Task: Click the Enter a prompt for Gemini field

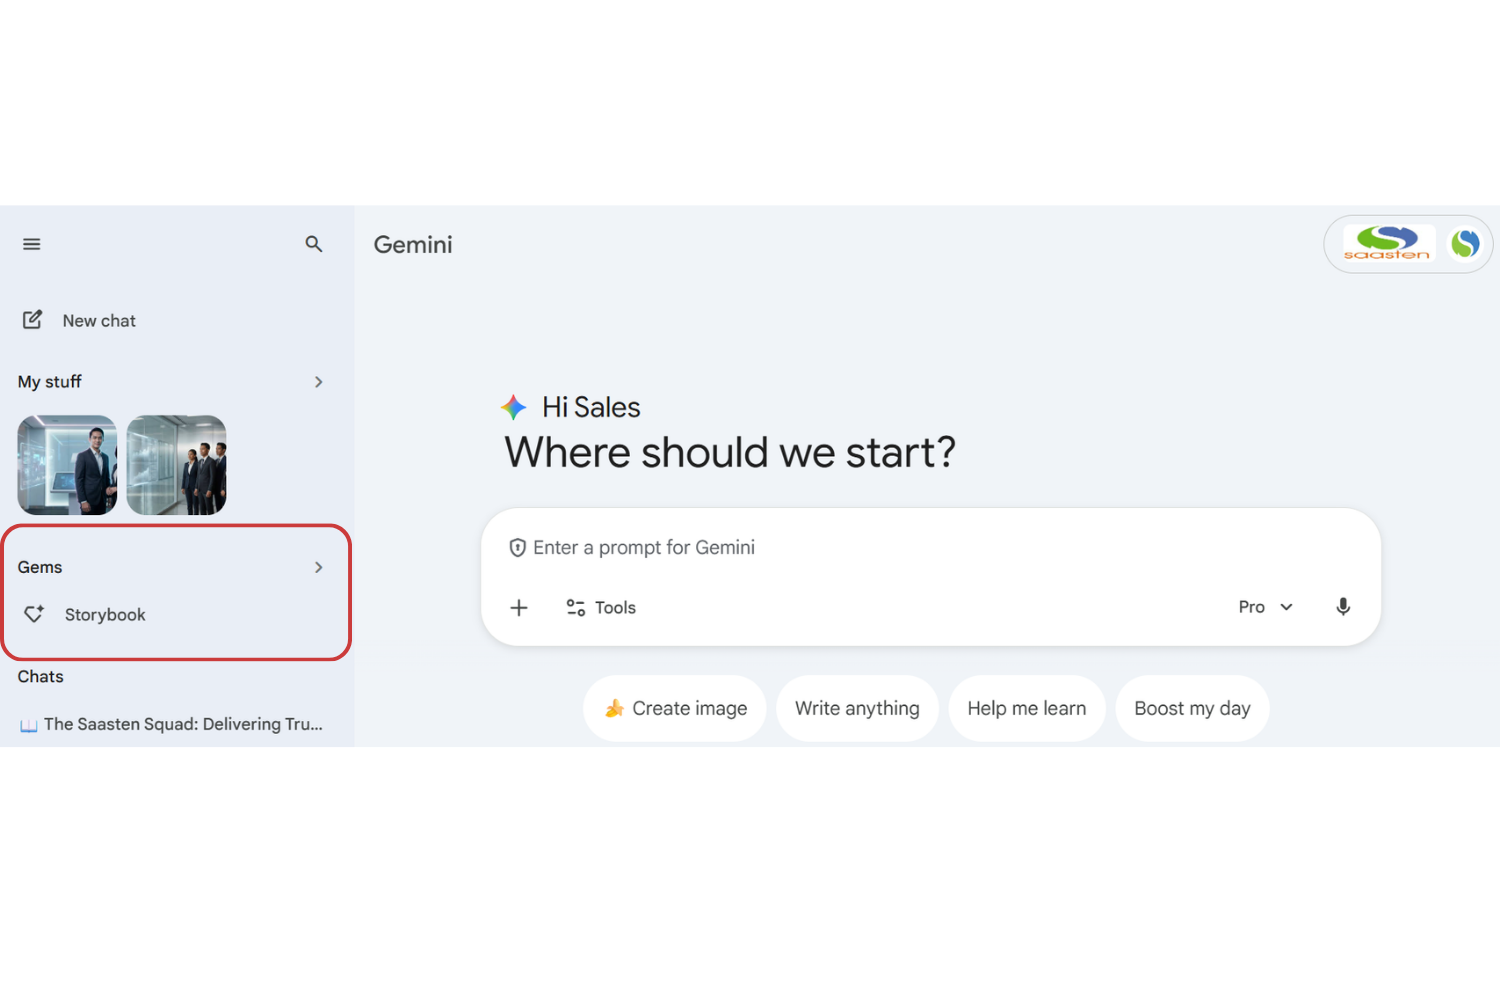Action: 900,548
